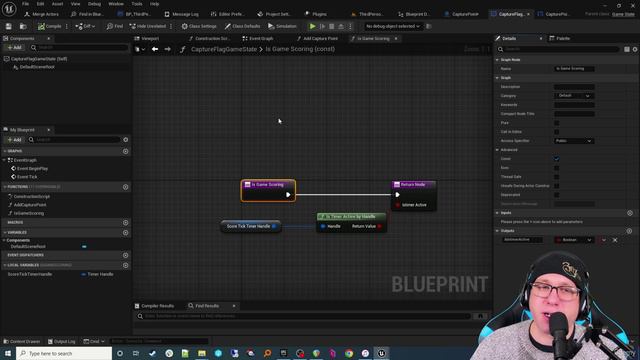The width and height of the screenshot is (640, 360).
Task: Open the File menu
Action: pos(25,4)
